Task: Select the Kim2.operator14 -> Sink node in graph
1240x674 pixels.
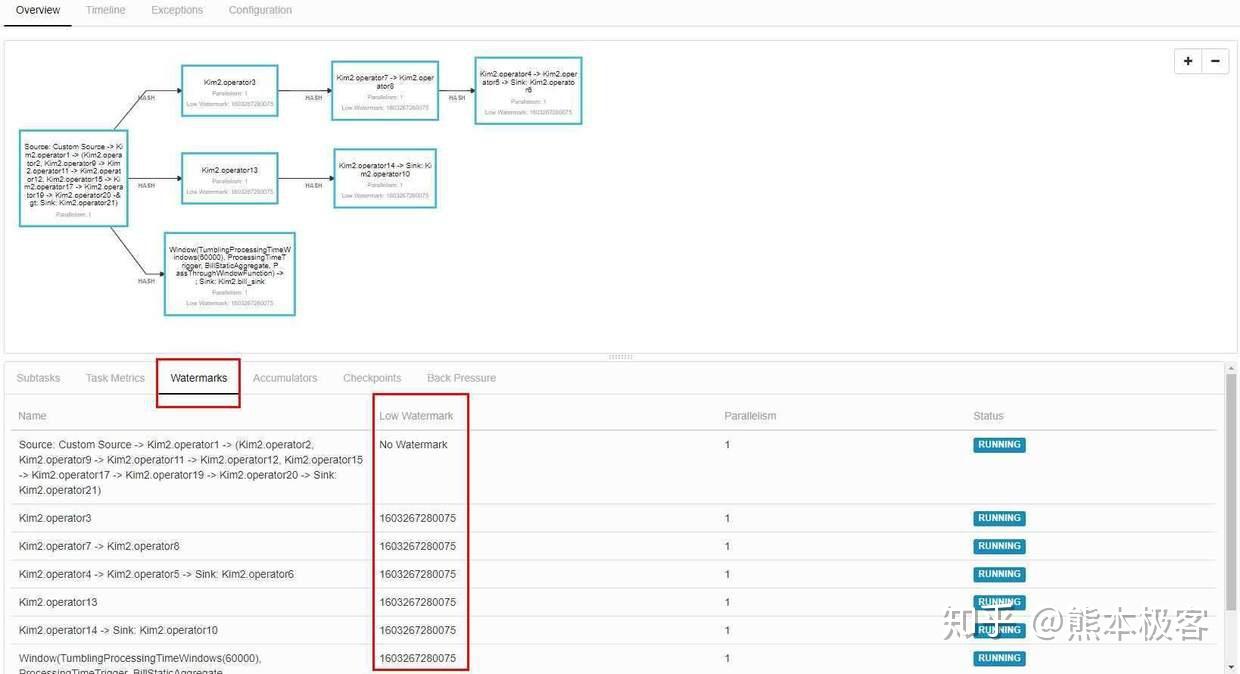Action: [385, 178]
